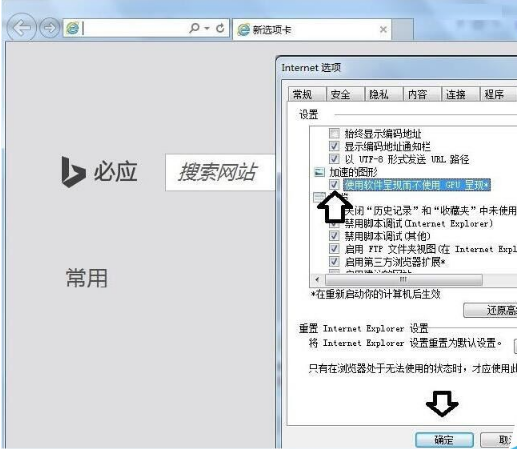Toggle 使用软件呈现而不使用 GPU 呈现 checkbox

334,184
